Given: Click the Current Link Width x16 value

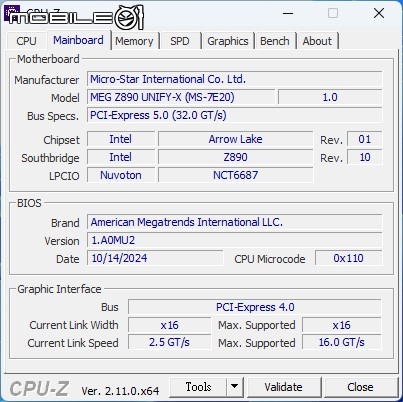Looking at the screenshot, I should coord(170,325).
